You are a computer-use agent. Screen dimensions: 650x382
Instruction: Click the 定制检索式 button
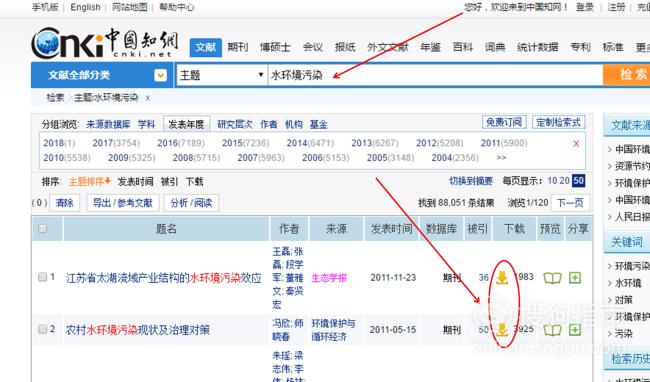click(558, 122)
